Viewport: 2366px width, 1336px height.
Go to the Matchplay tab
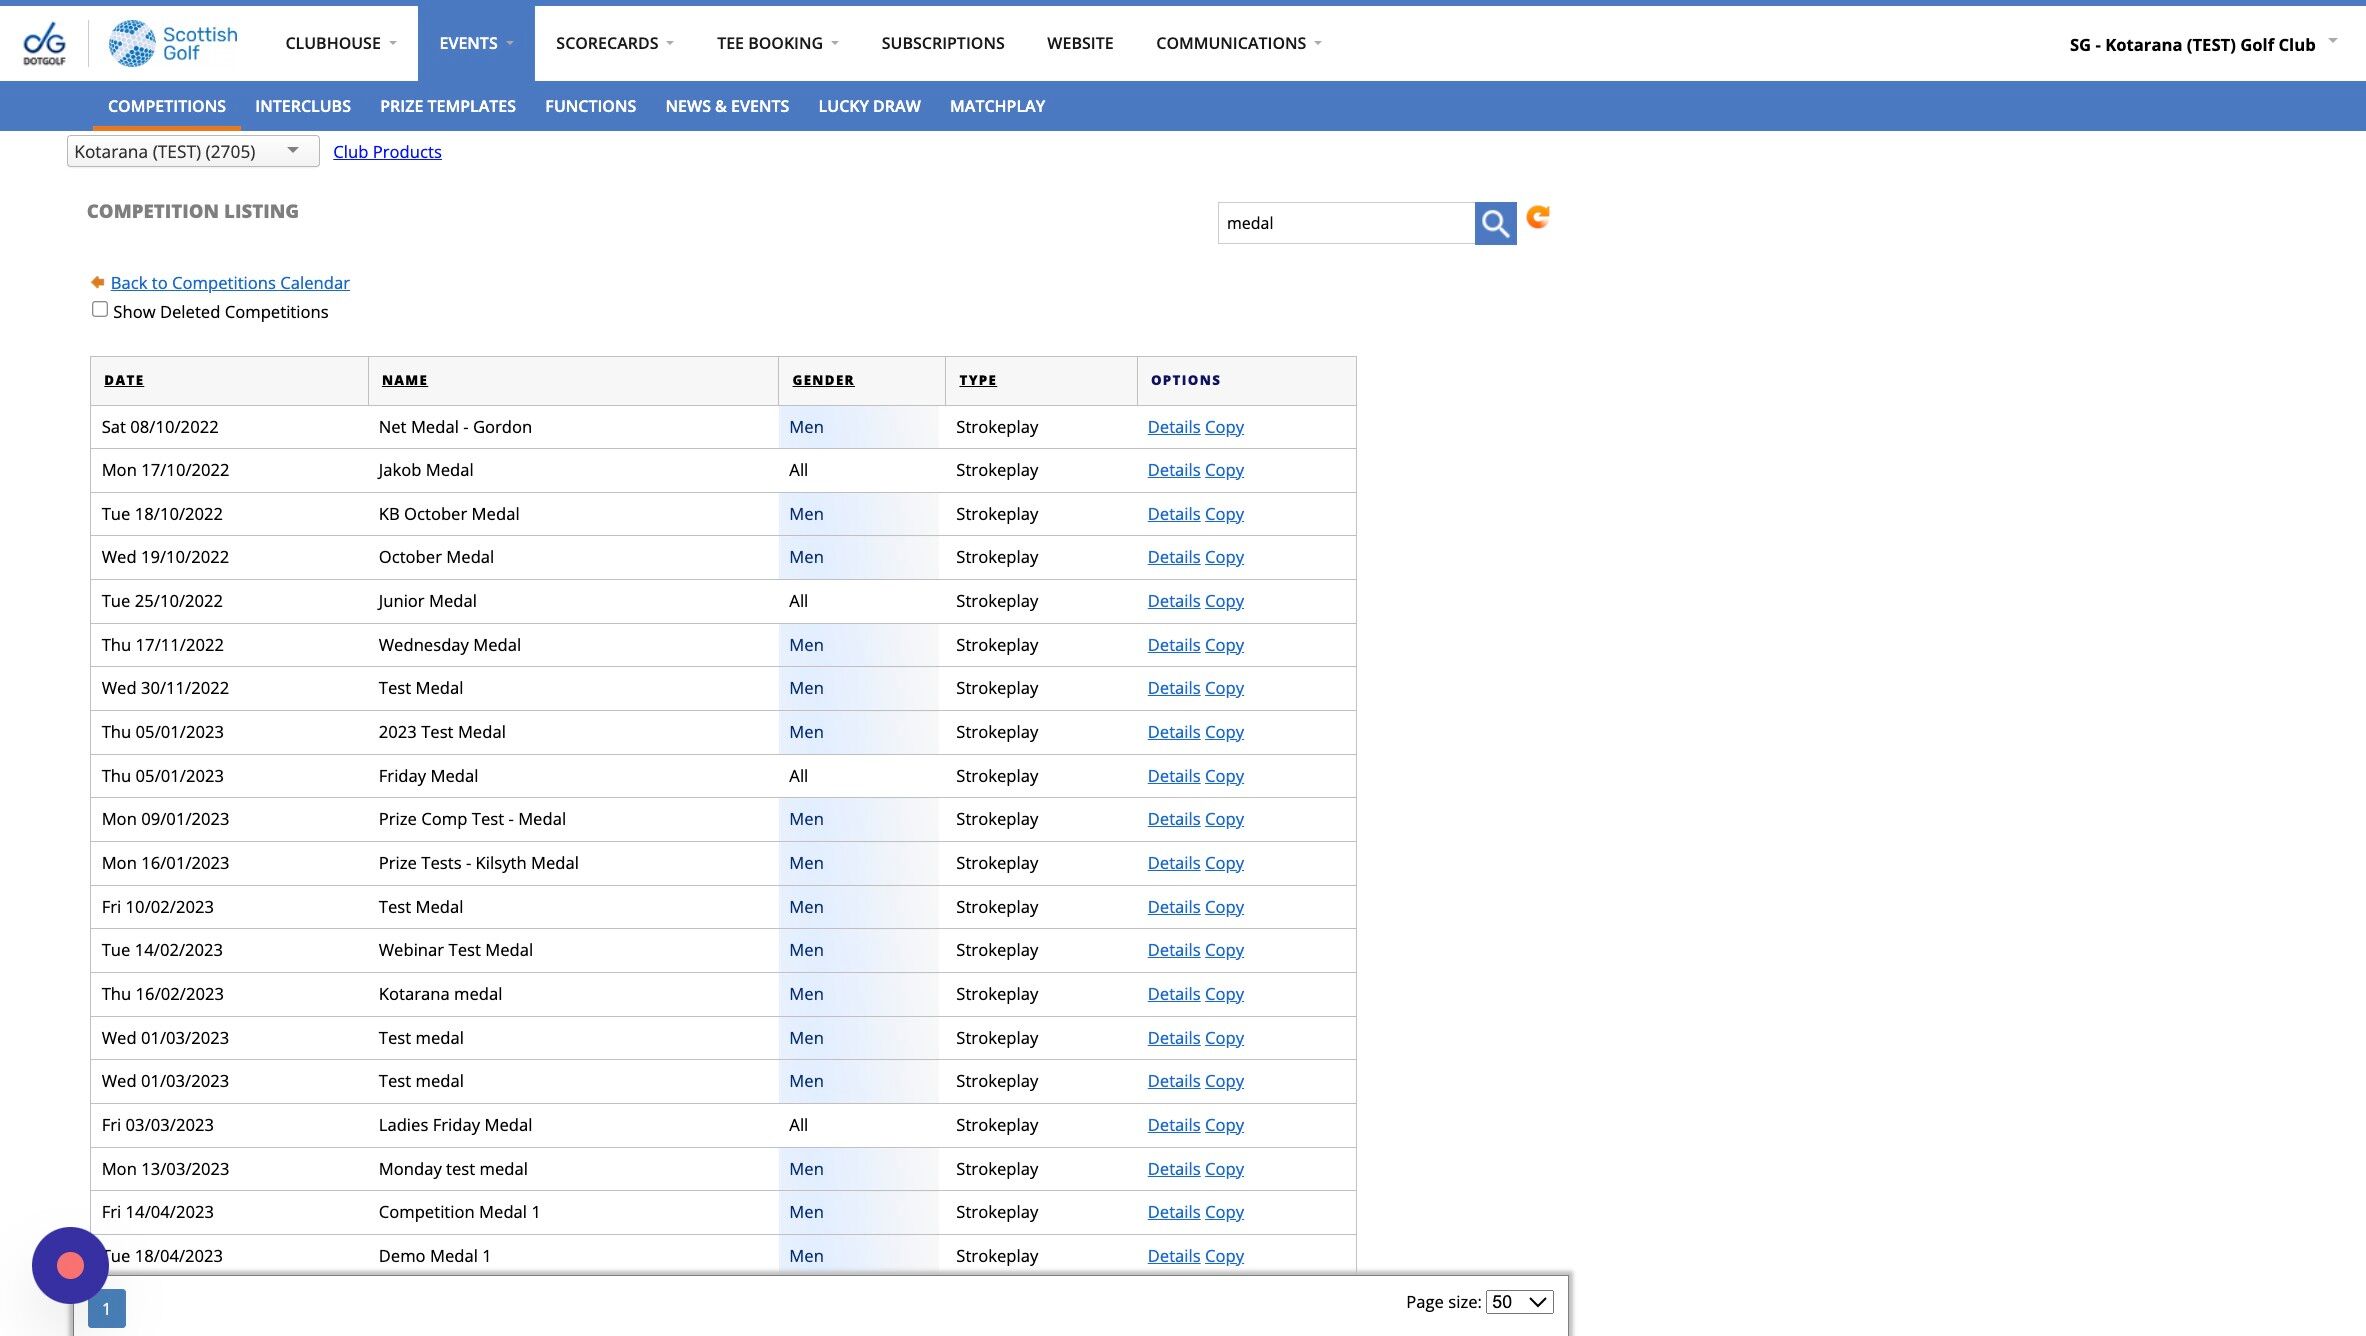point(996,106)
